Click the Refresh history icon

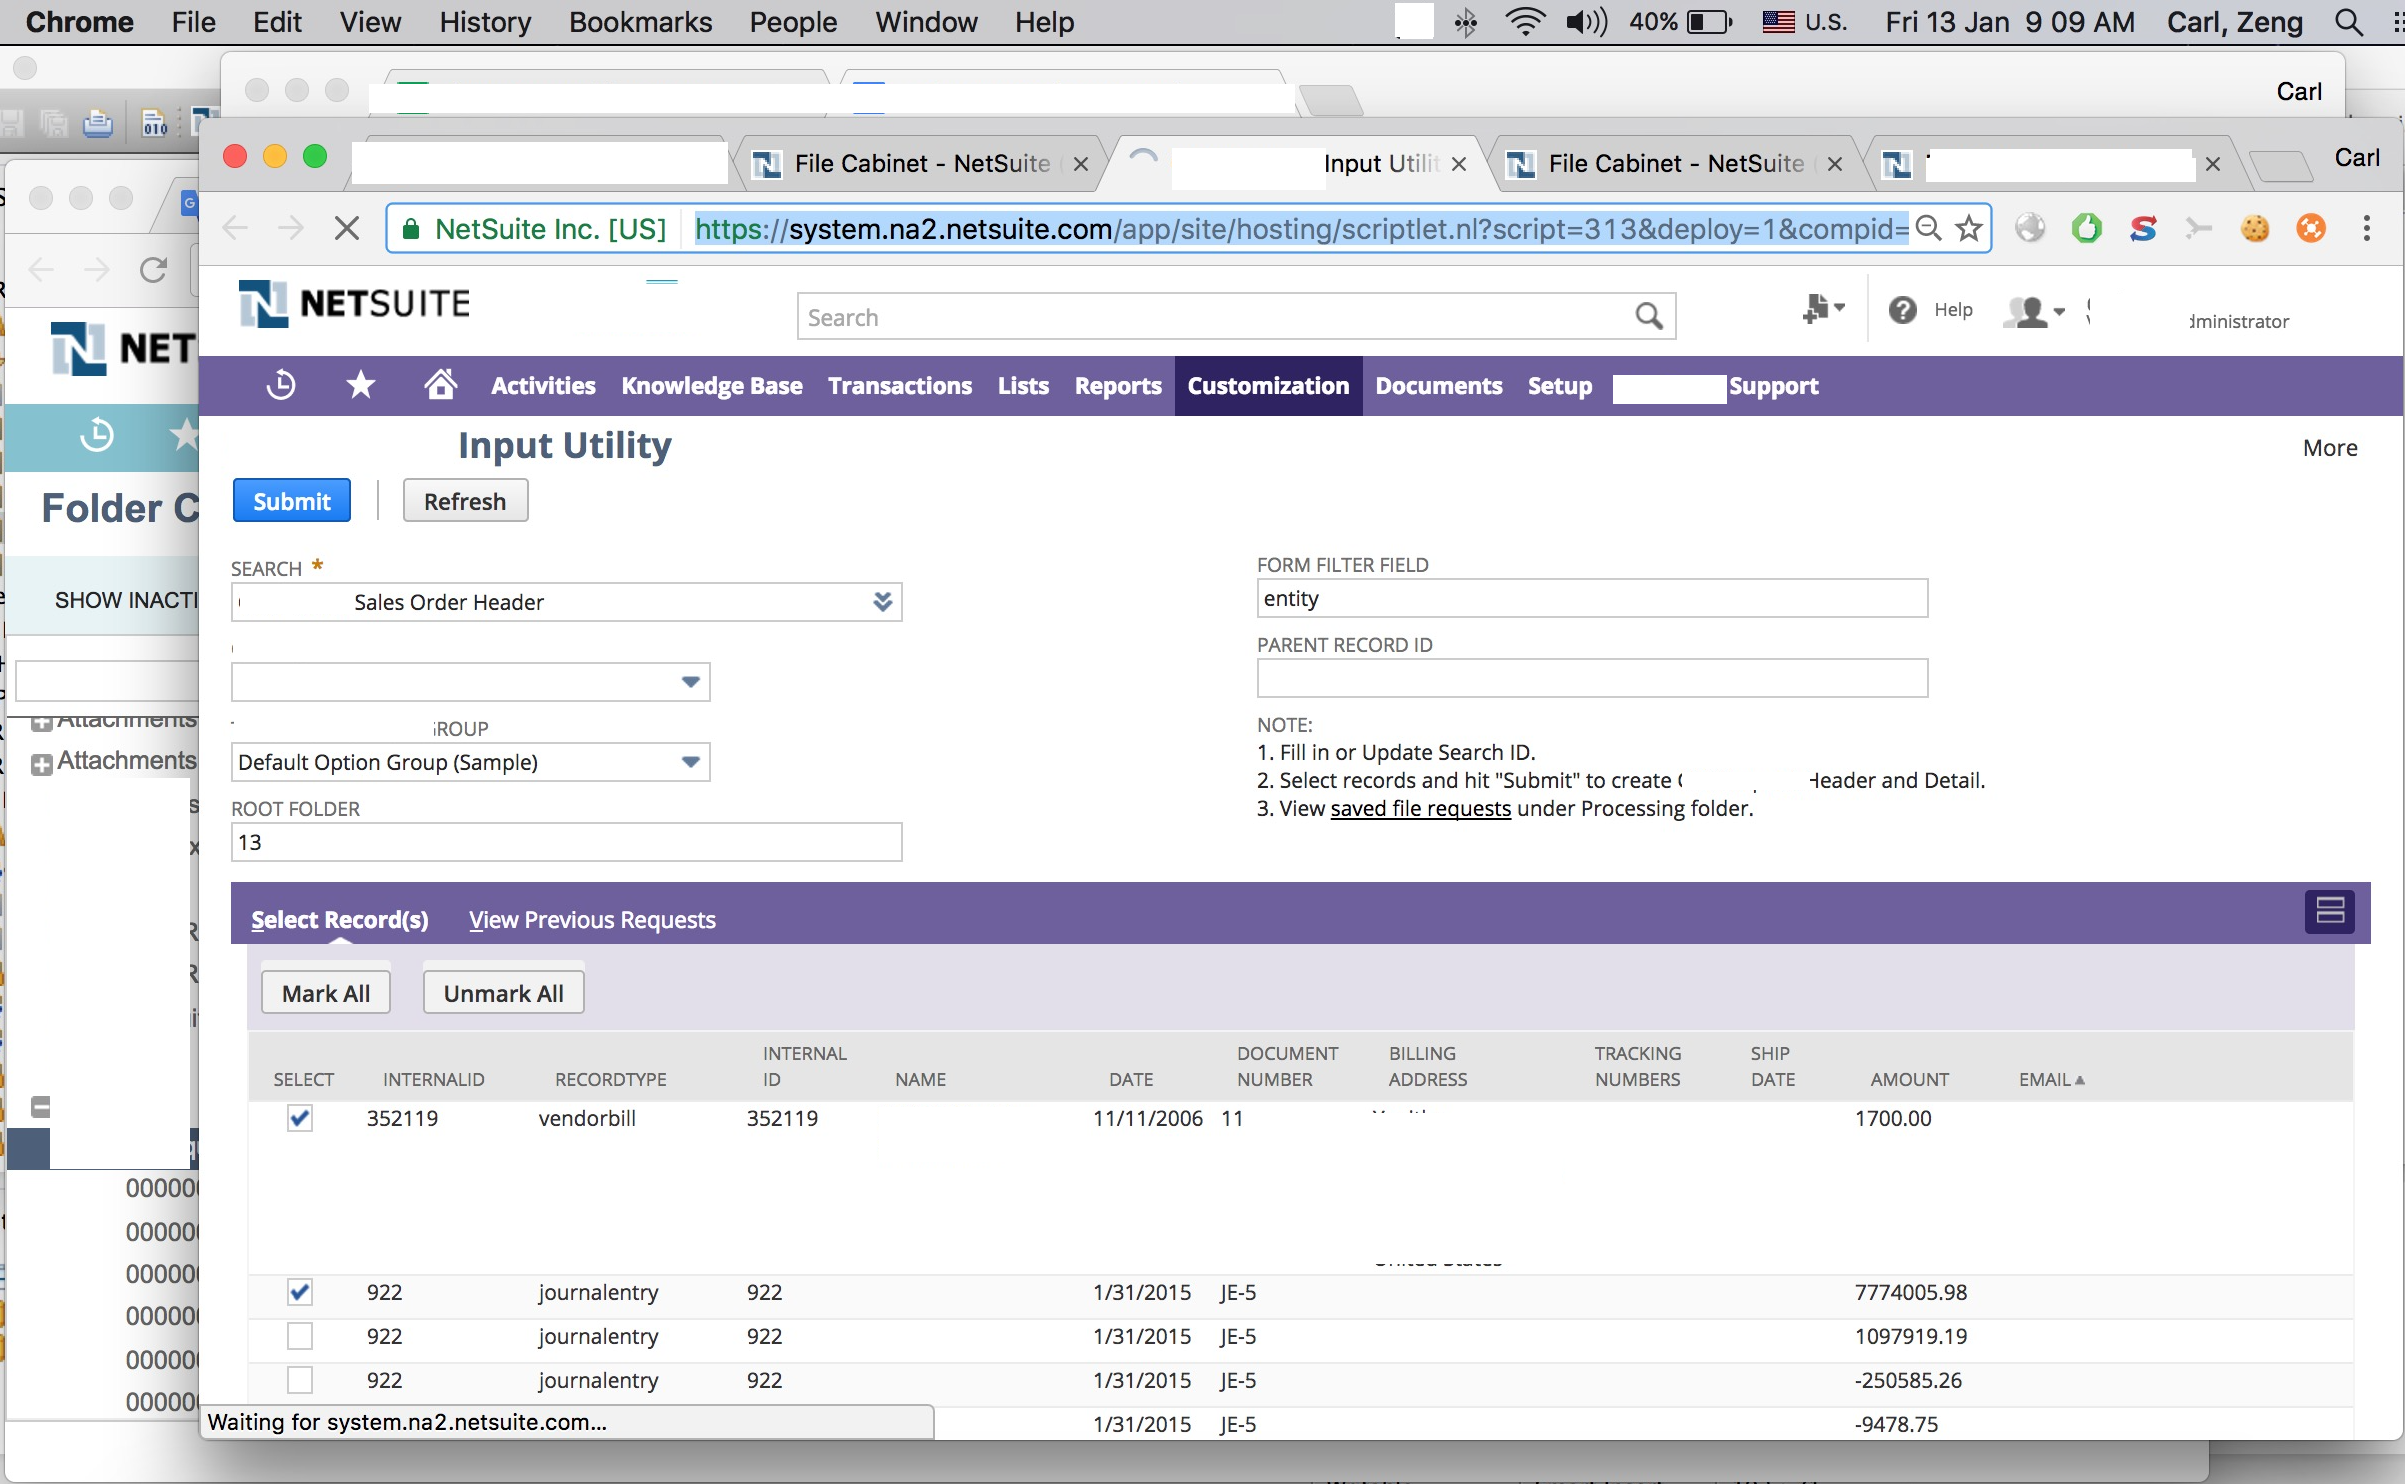click(x=280, y=383)
